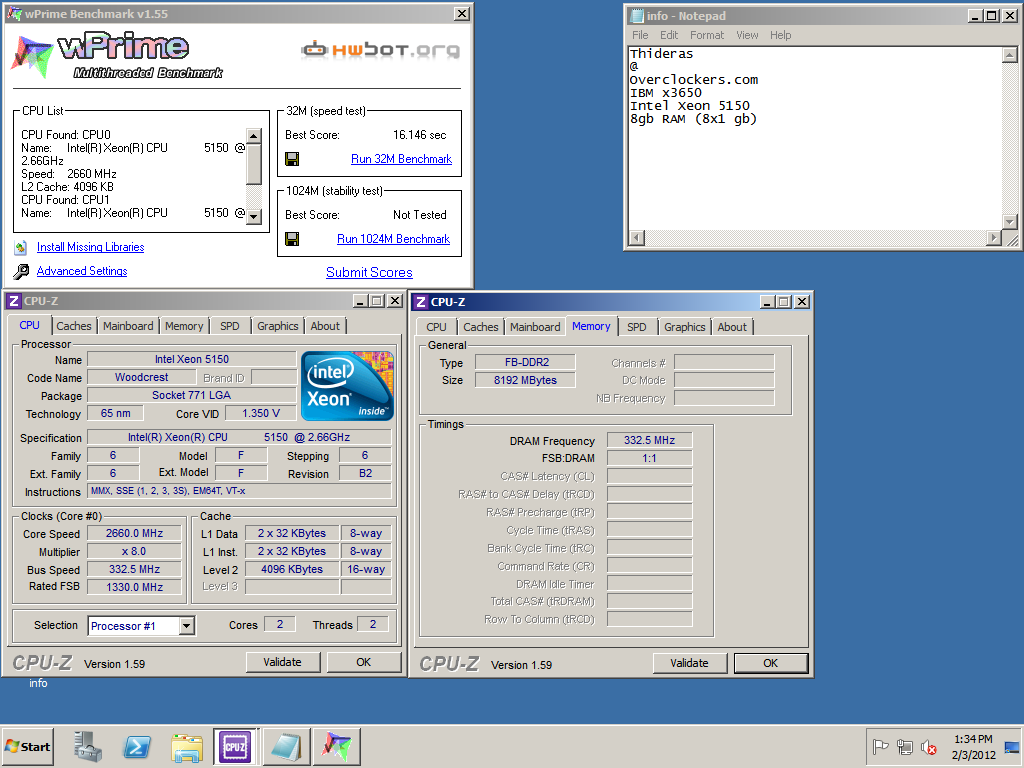Open the File menu in Notepad

click(640, 35)
